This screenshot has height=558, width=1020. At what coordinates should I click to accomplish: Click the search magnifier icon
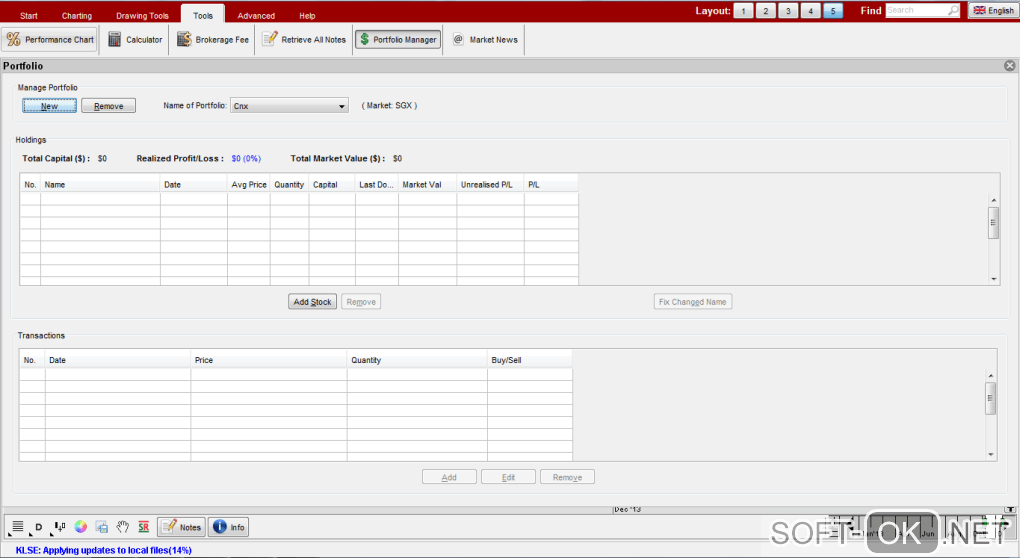click(953, 10)
